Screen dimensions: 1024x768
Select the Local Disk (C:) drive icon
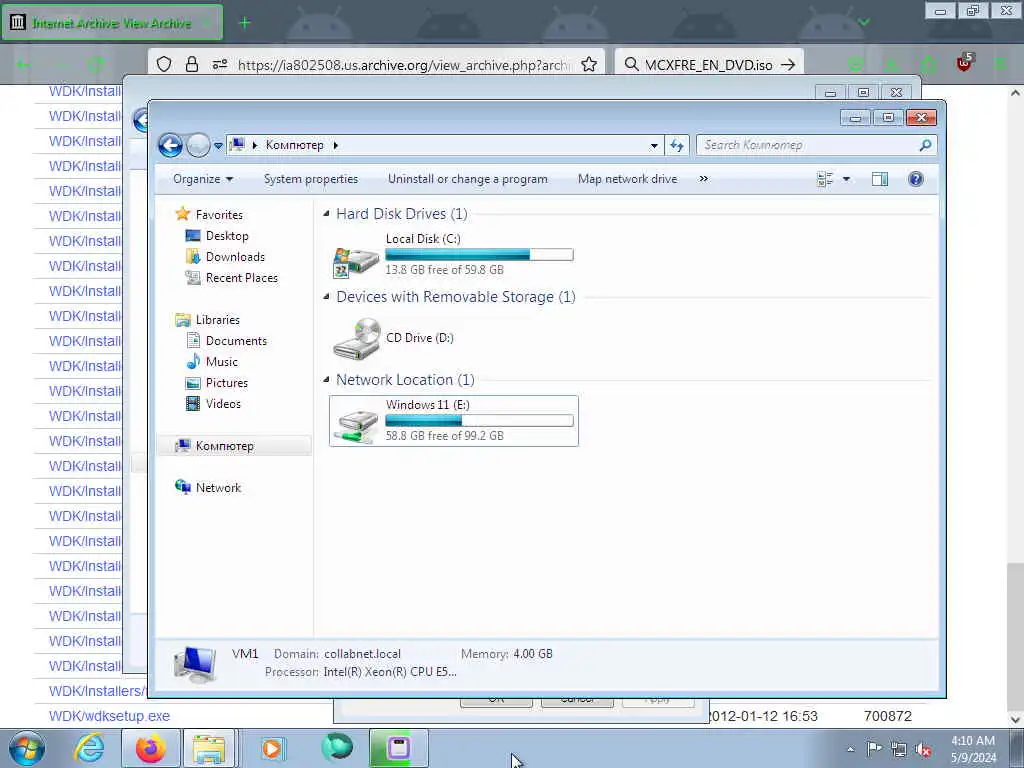pyautogui.click(x=356, y=261)
